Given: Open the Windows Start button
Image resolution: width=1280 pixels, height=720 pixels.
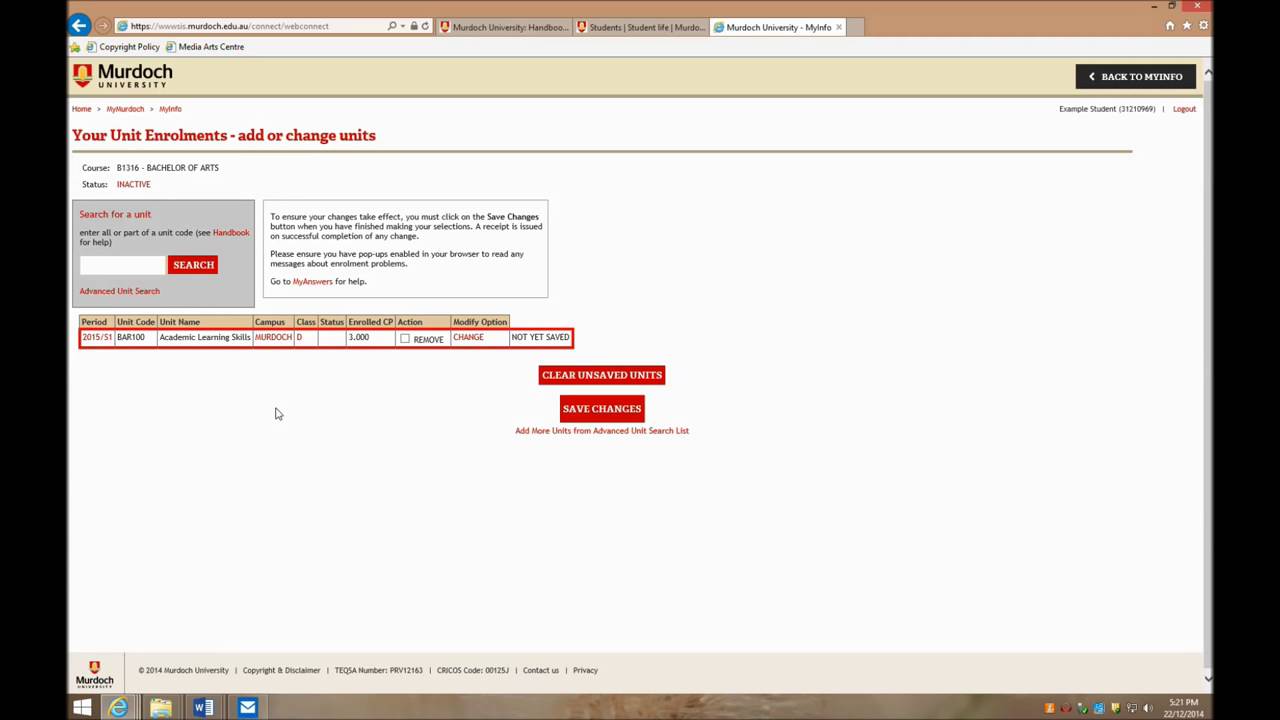Looking at the screenshot, I should [82, 708].
